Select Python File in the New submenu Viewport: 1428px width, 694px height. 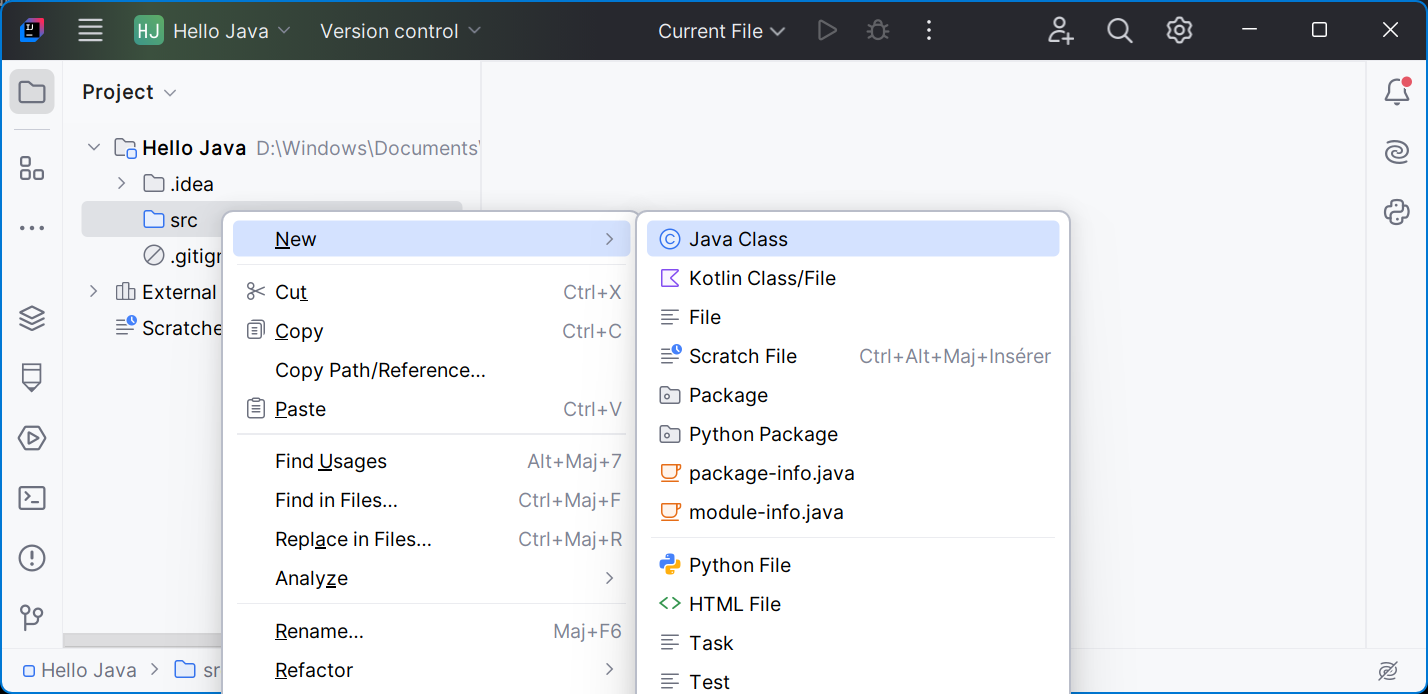tap(739, 565)
